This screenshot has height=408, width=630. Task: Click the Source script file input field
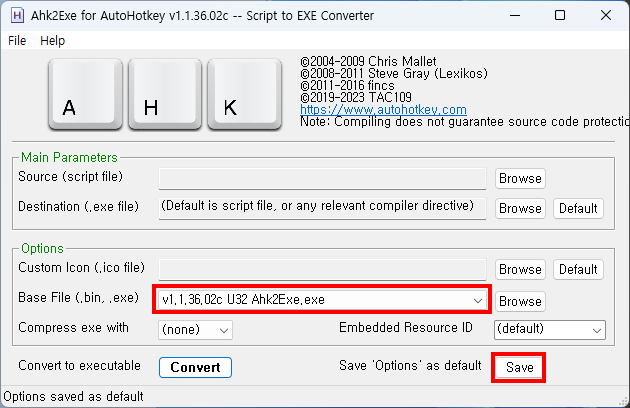click(322, 178)
